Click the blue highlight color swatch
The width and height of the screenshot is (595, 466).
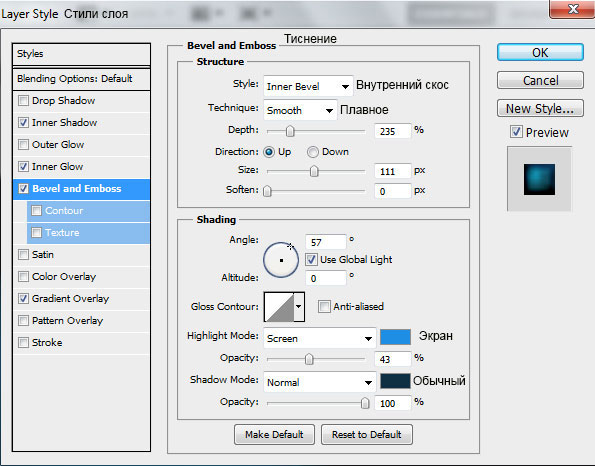(x=395, y=337)
